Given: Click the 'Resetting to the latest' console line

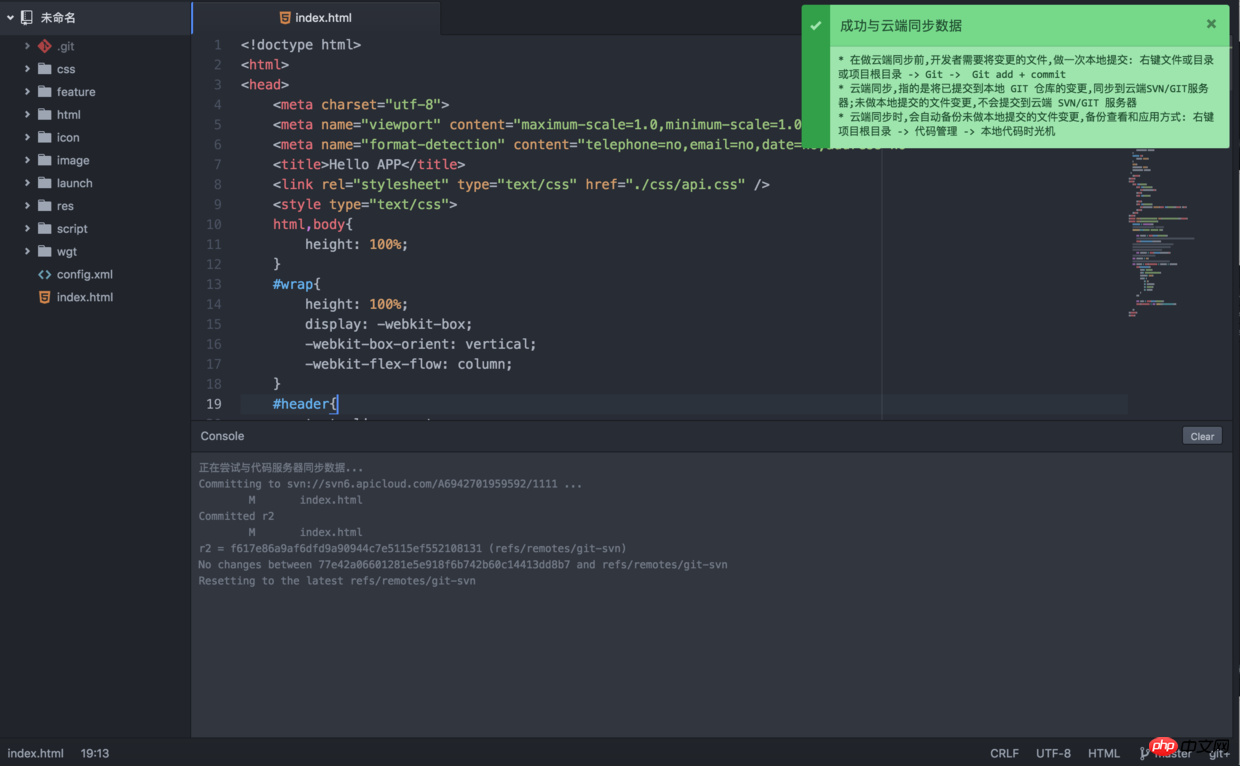Looking at the screenshot, I should click(x=337, y=581).
